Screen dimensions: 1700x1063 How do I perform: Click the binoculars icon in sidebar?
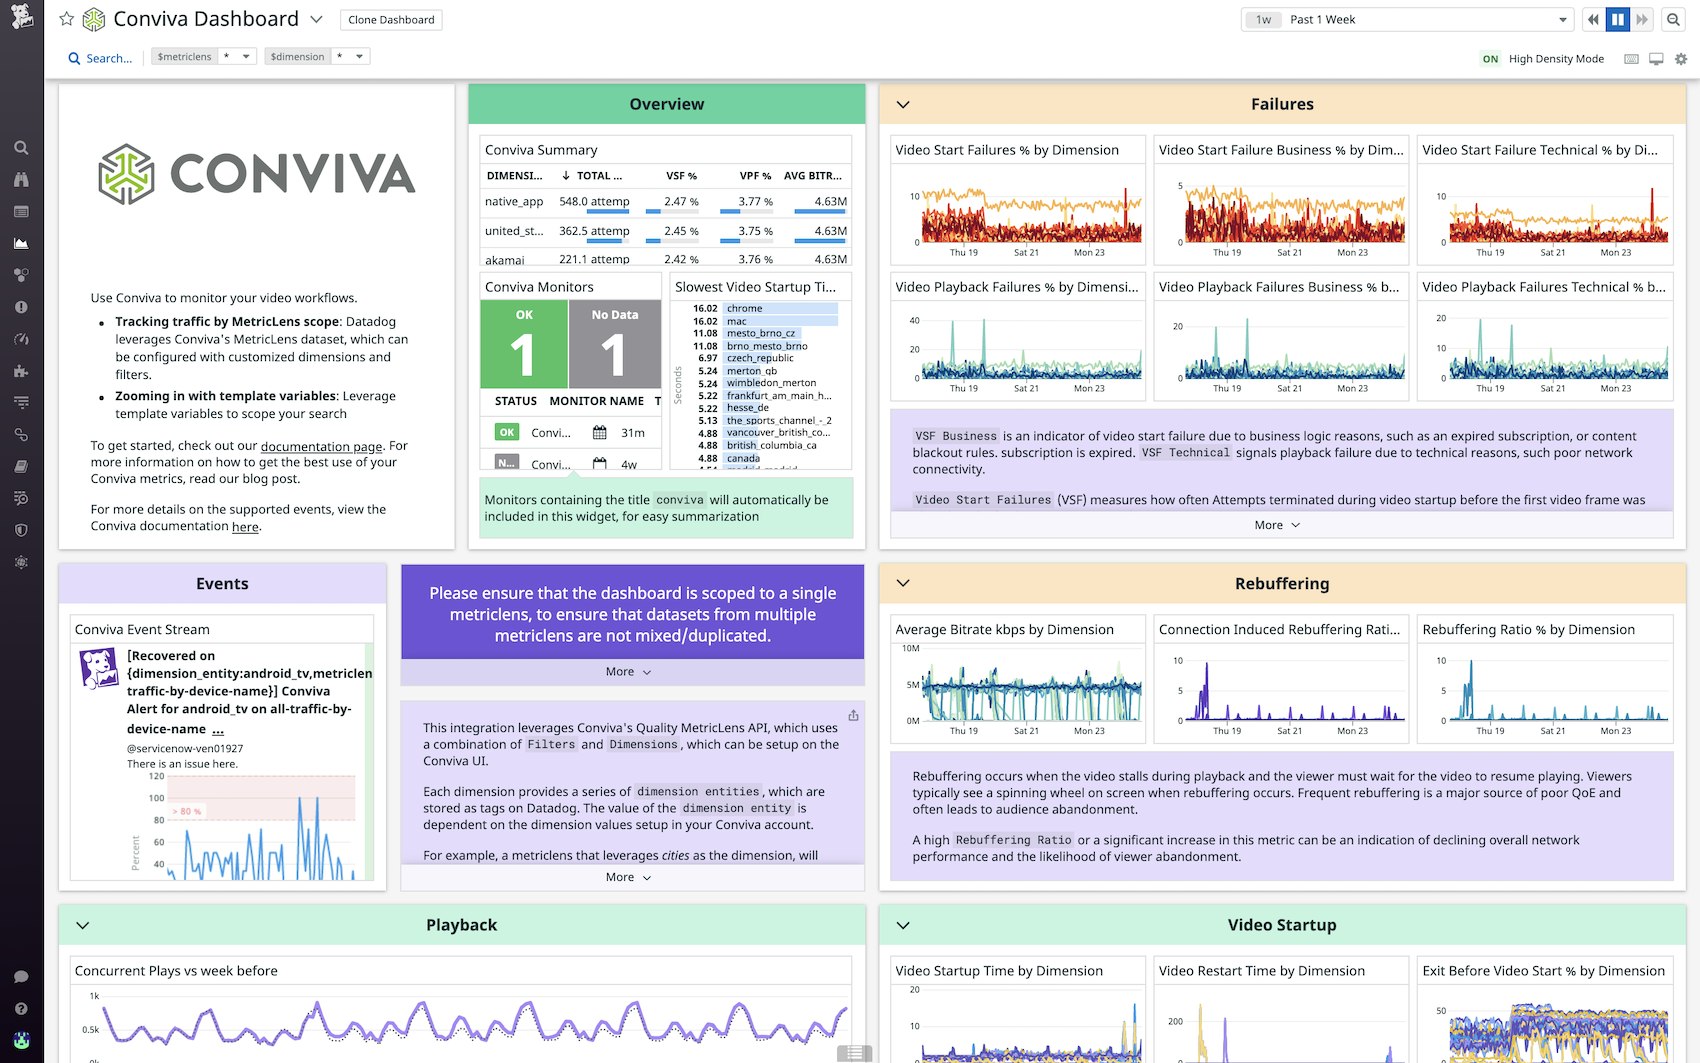(21, 180)
